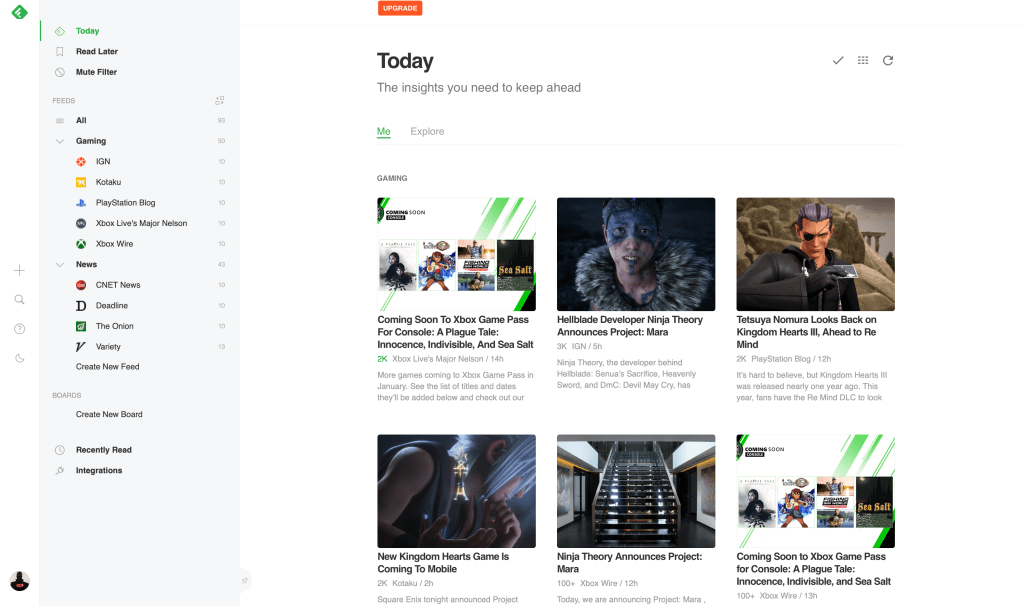
Task: Click the mark all as read checkmark
Action: pos(838,61)
